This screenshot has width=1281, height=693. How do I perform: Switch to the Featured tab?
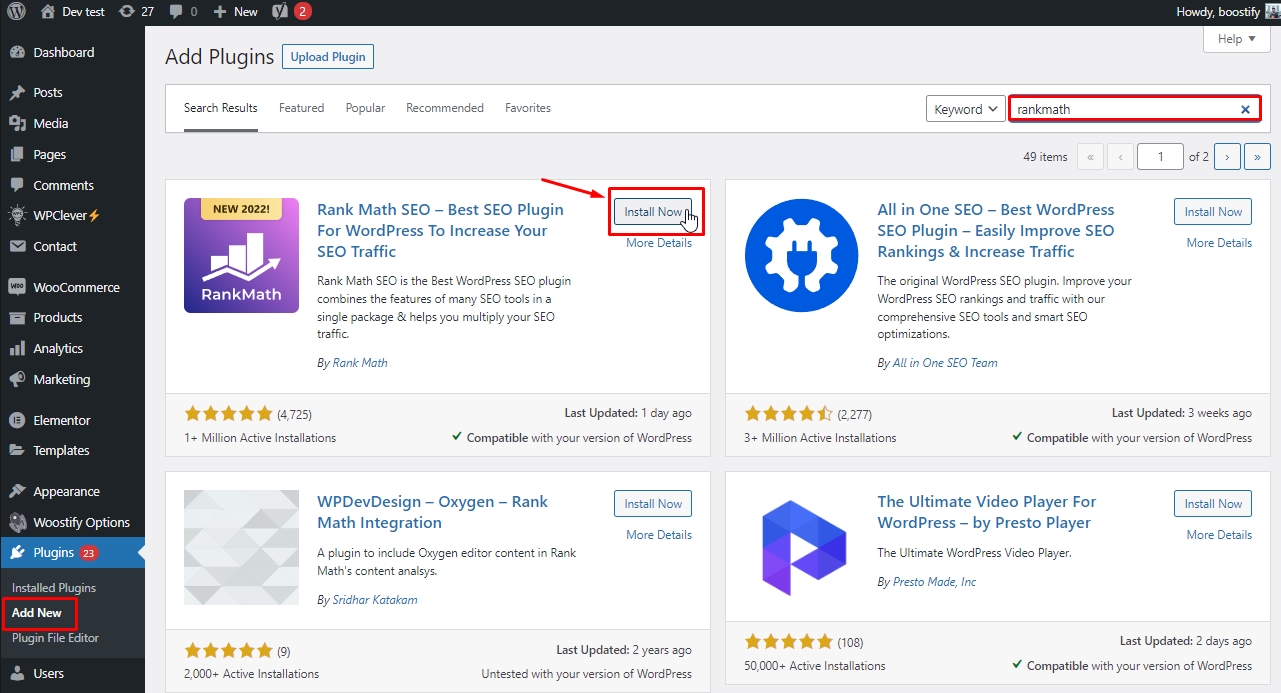click(x=301, y=108)
